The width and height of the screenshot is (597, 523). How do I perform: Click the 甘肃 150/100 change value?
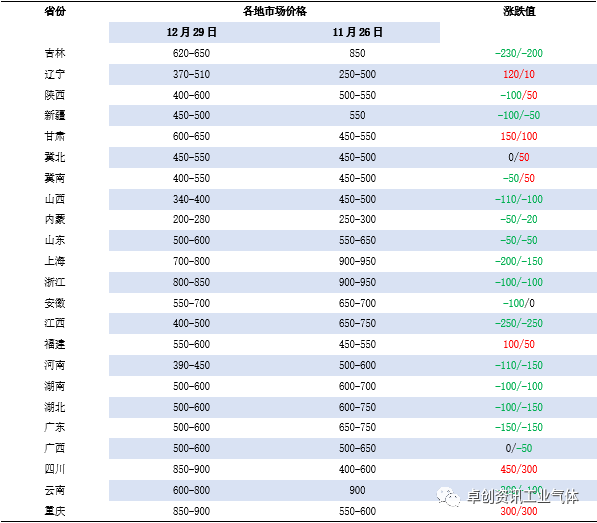click(519, 136)
